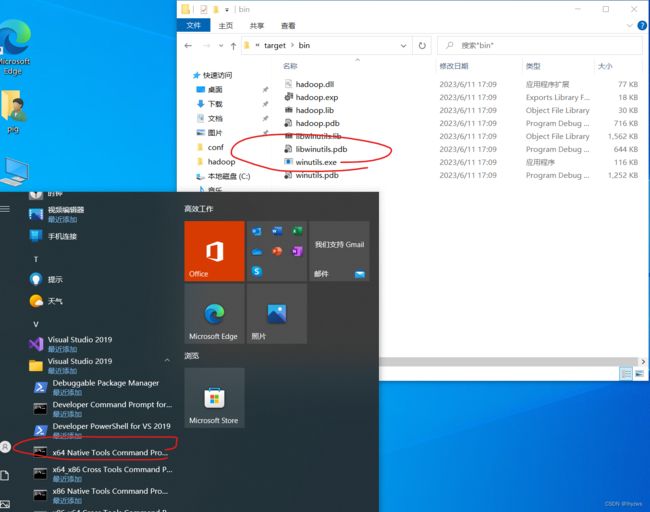
Task: Open the Mail tile
Action: (x=339, y=251)
